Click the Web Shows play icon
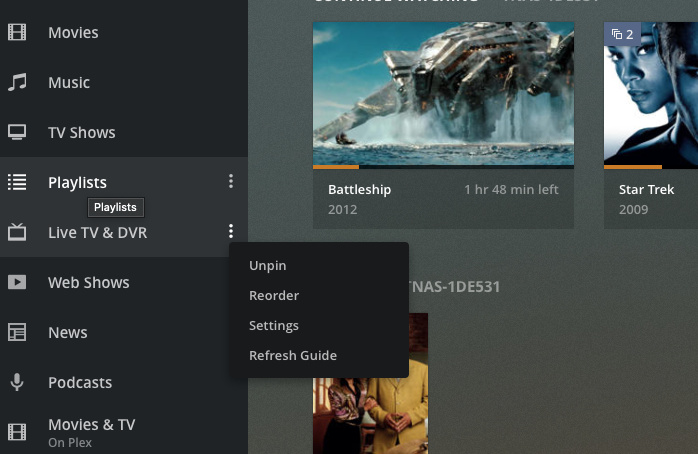The image size is (698, 454). coord(17,282)
